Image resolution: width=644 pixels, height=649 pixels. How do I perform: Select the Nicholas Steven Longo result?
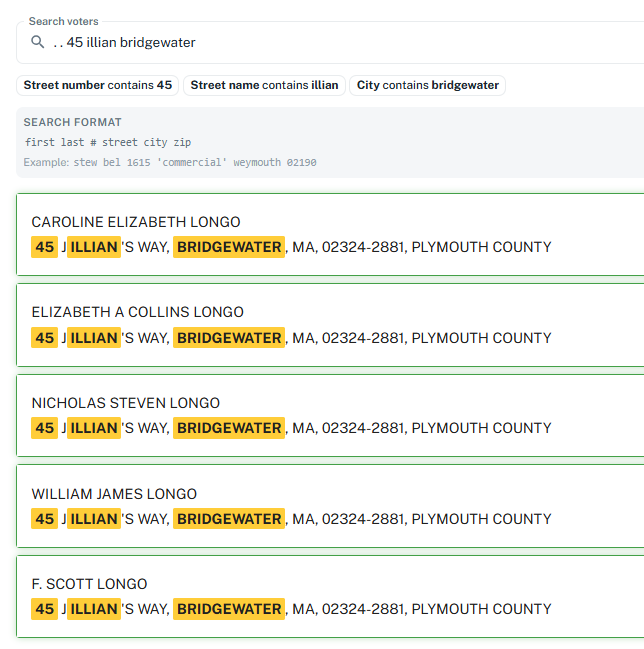(126, 403)
